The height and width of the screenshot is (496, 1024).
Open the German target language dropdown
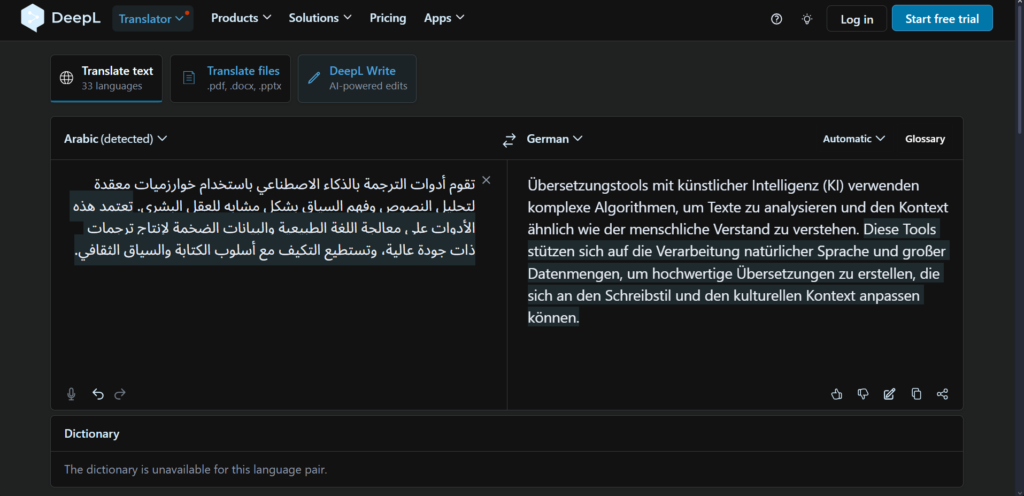click(554, 138)
